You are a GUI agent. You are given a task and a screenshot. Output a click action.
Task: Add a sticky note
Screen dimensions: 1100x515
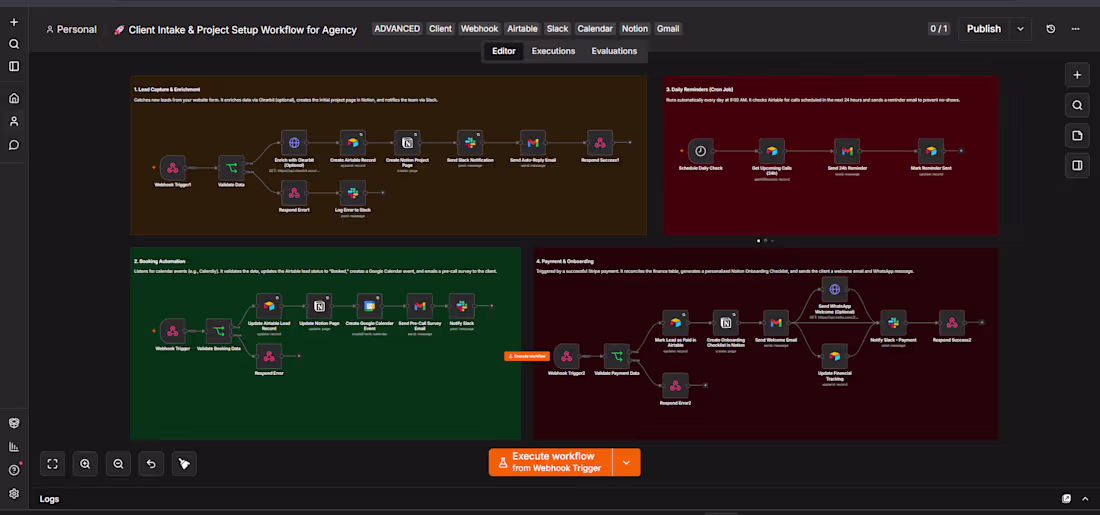pyautogui.click(x=1077, y=135)
